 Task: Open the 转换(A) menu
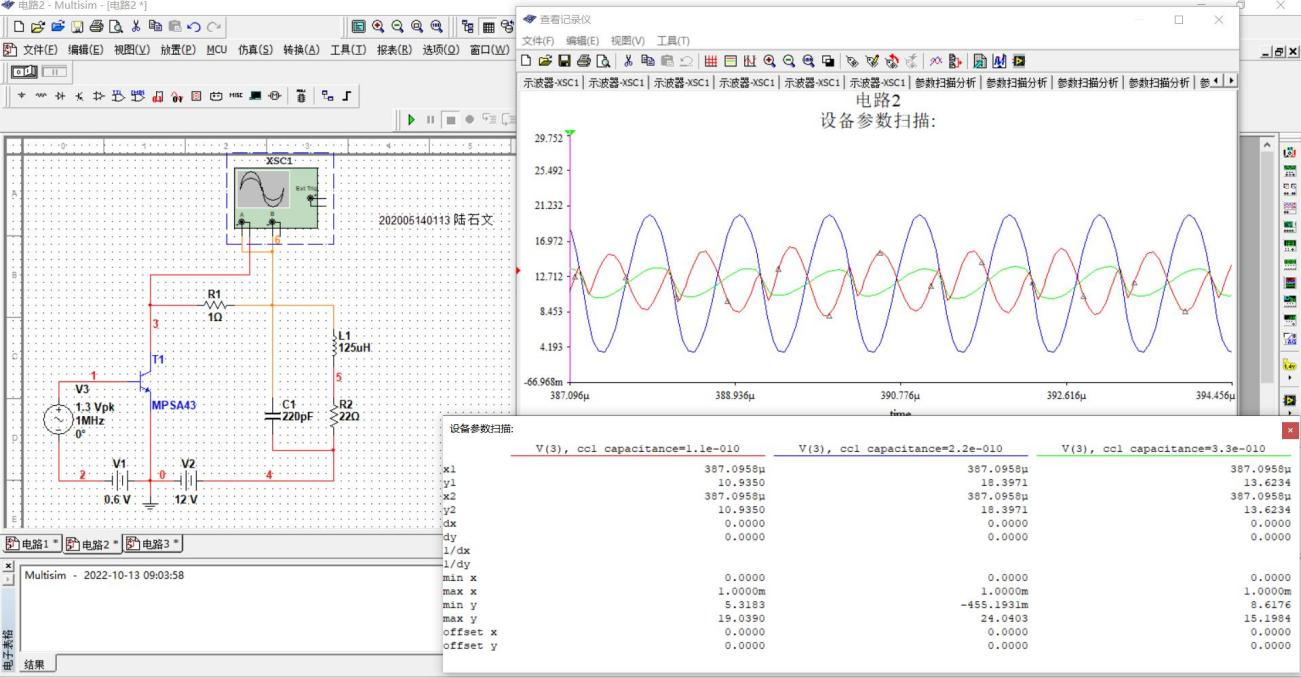pyautogui.click(x=304, y=50)
